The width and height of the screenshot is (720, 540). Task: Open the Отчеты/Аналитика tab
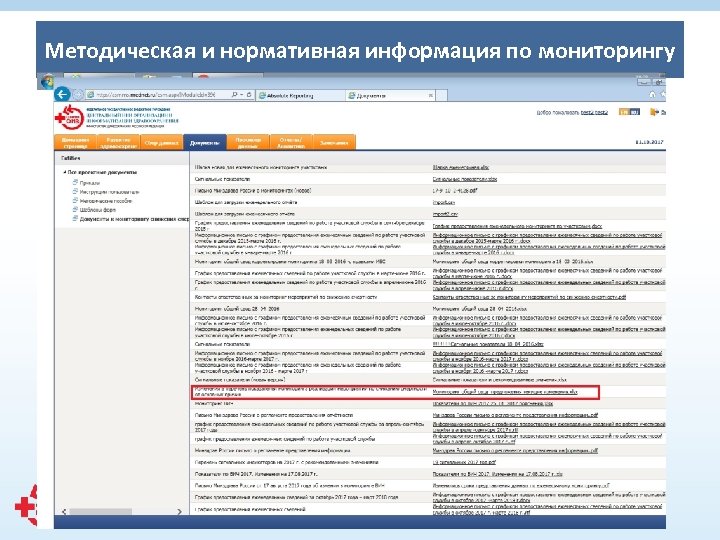coord(291,142)
